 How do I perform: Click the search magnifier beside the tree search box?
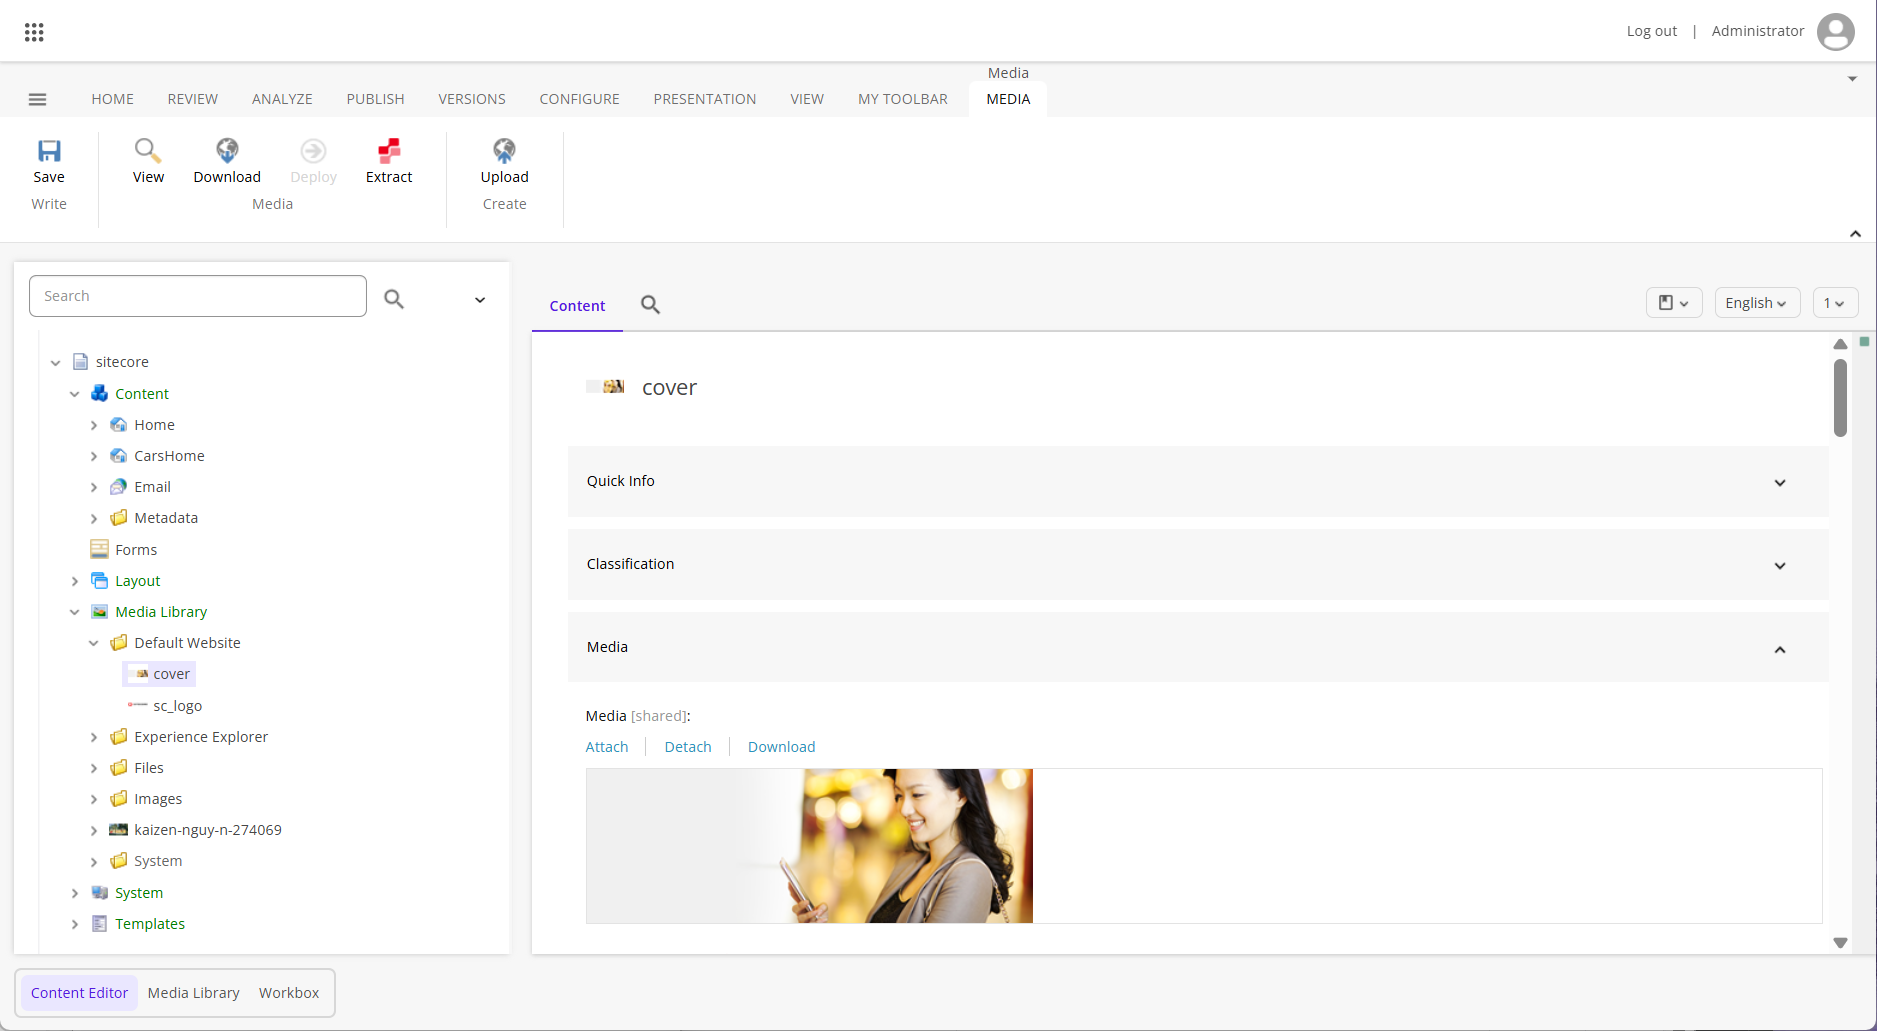[394, 299]
